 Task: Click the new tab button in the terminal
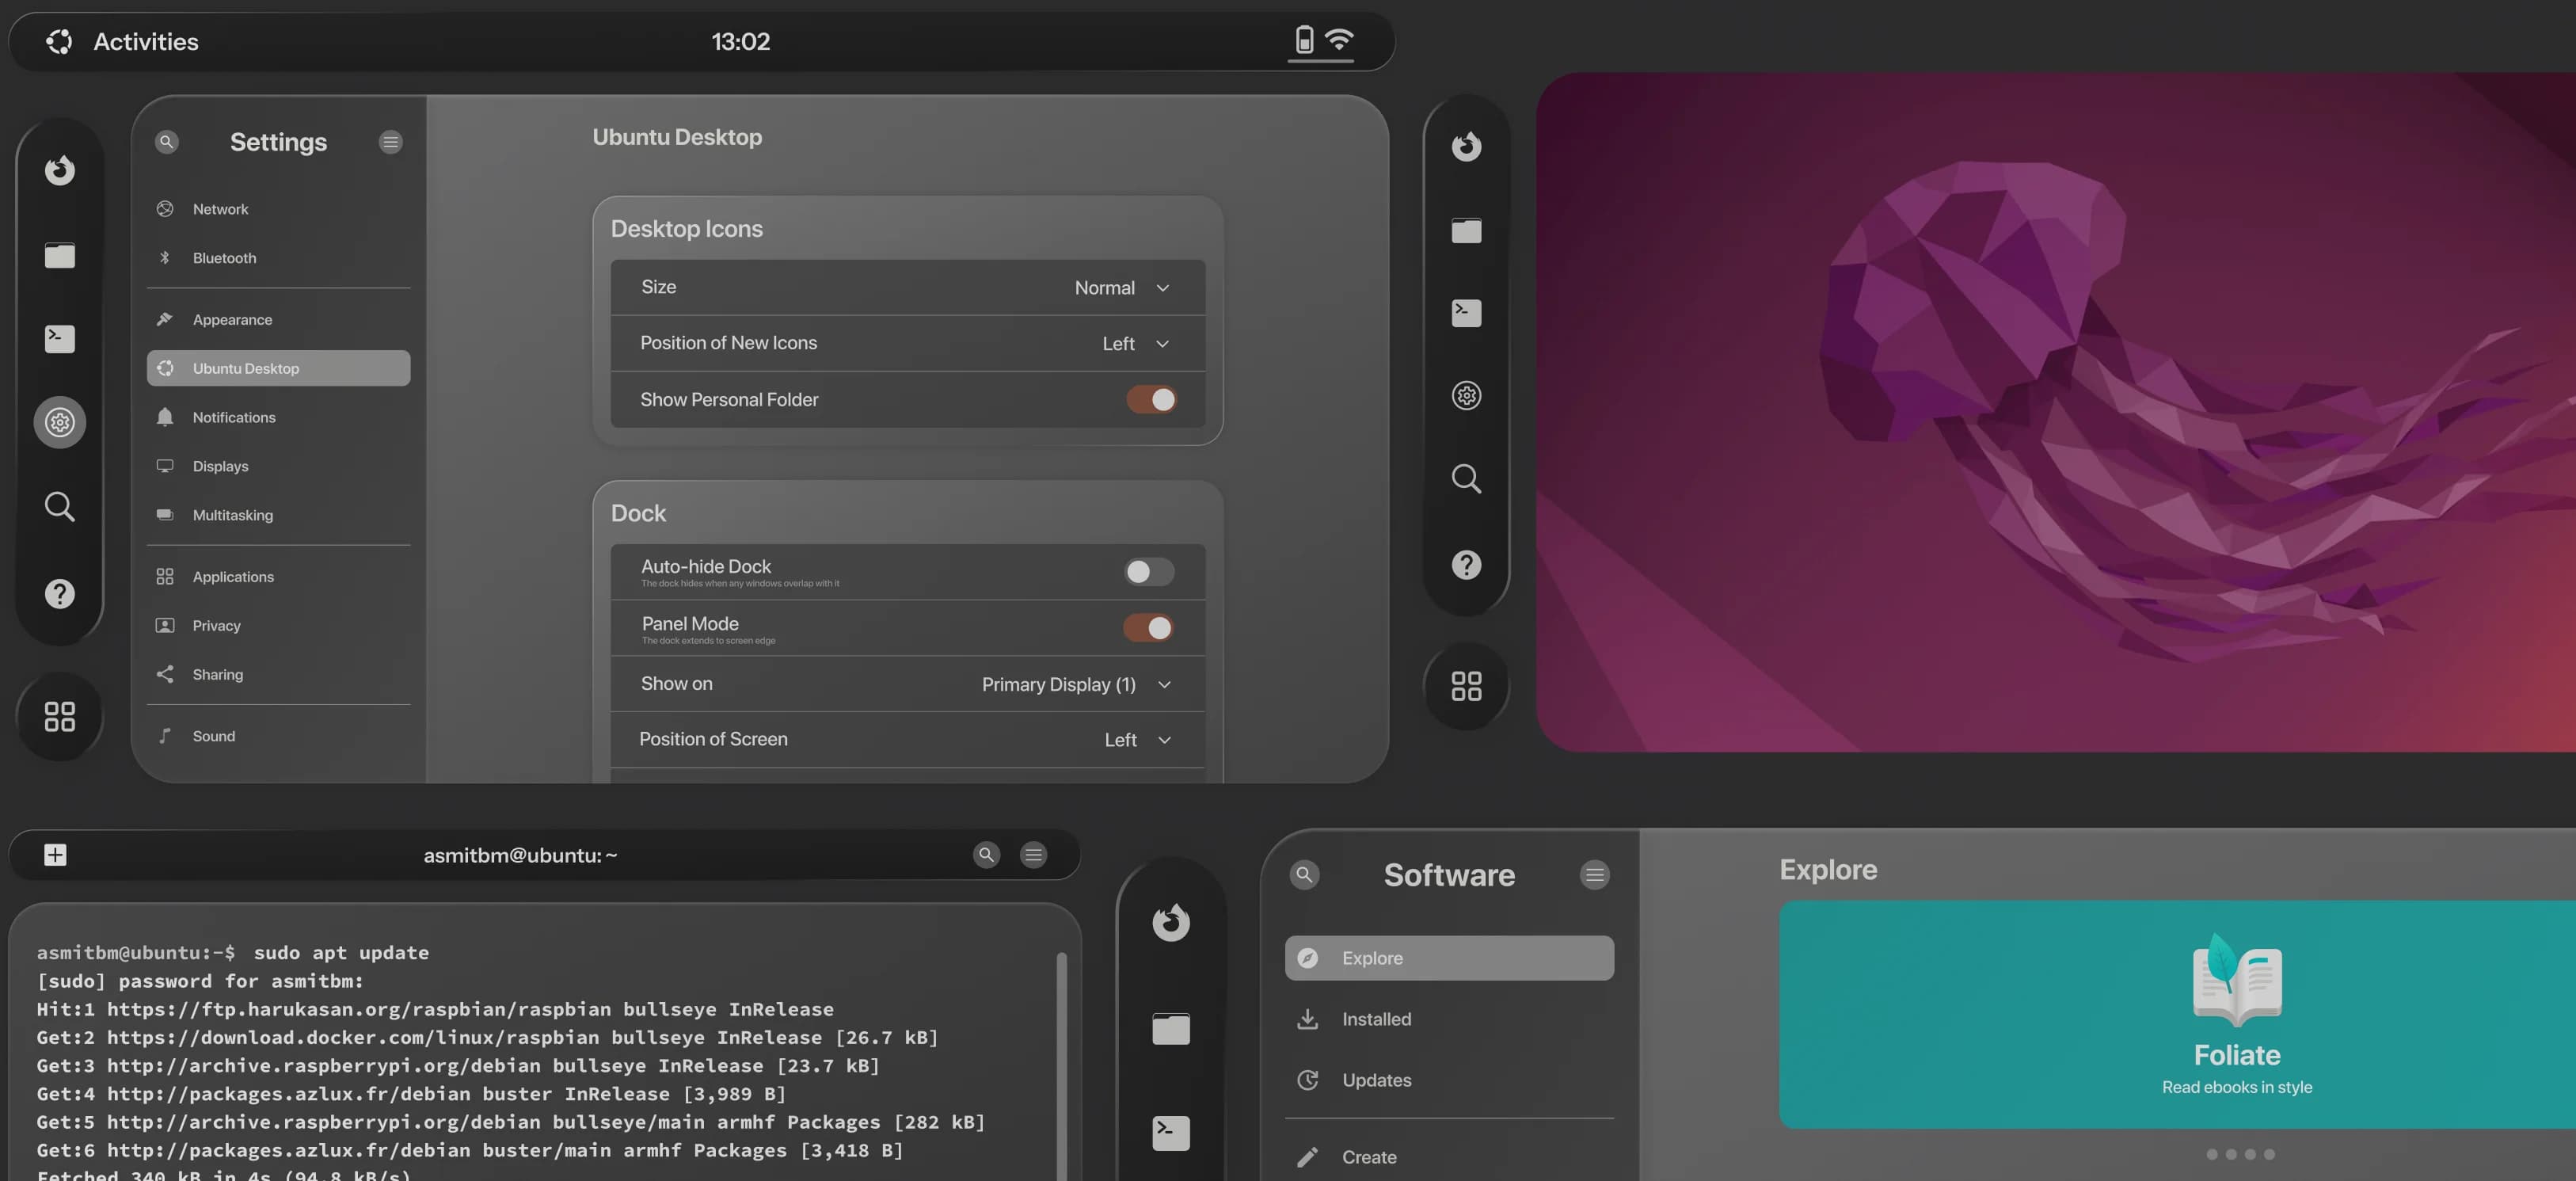(55, 854)
